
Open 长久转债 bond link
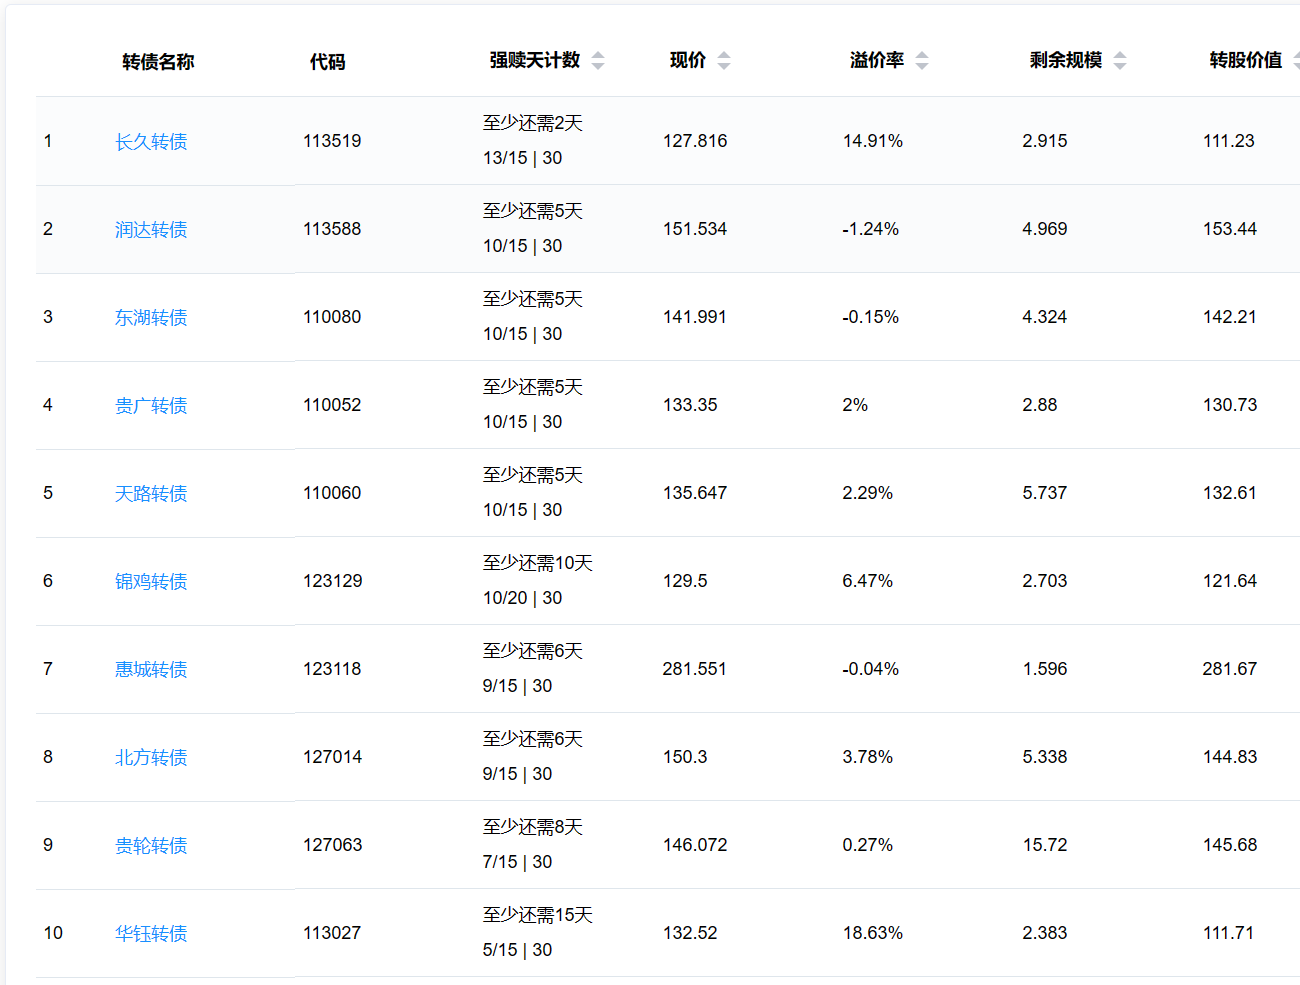pyautogui.click(x=151, y=142)
